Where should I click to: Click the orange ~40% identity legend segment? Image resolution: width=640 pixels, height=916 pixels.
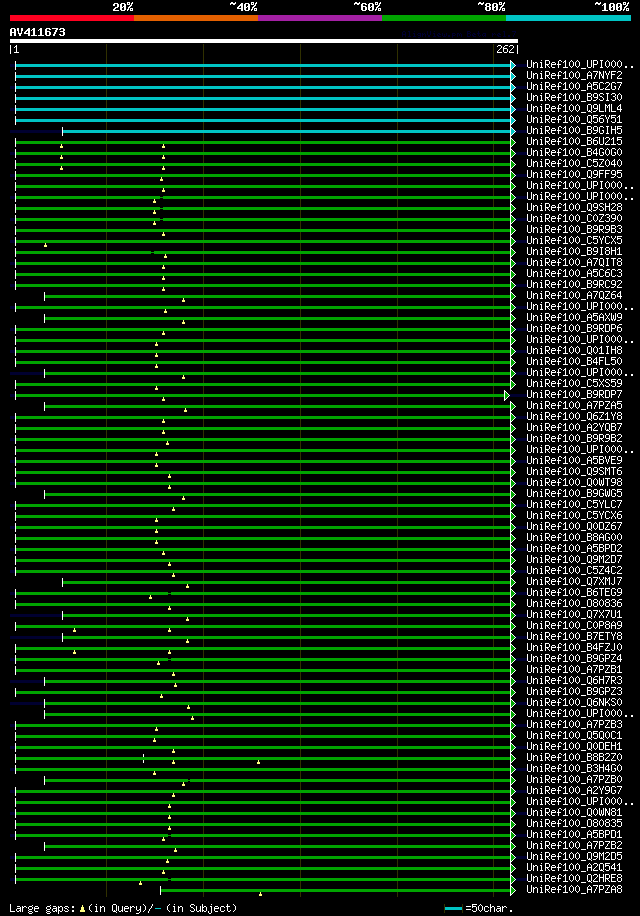[x=196, y=18]
